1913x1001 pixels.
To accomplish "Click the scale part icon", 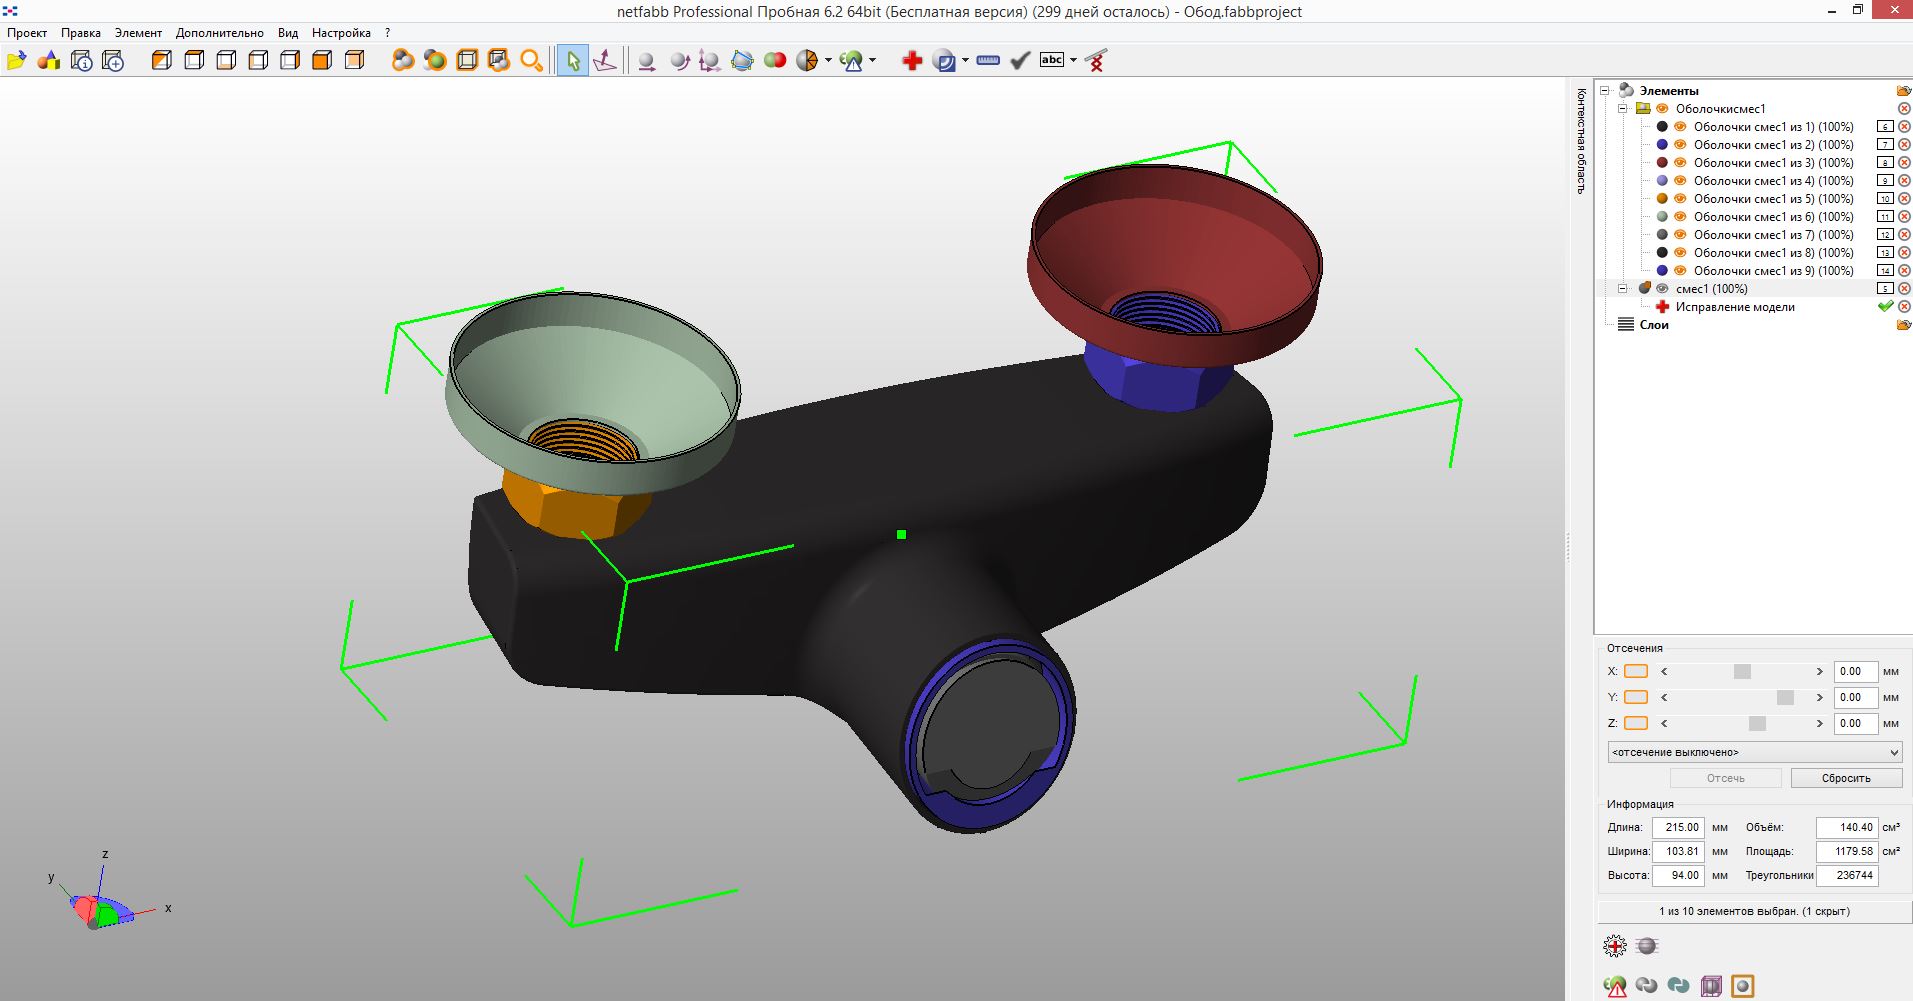I will pyautogui.click(x=710, y=61).
